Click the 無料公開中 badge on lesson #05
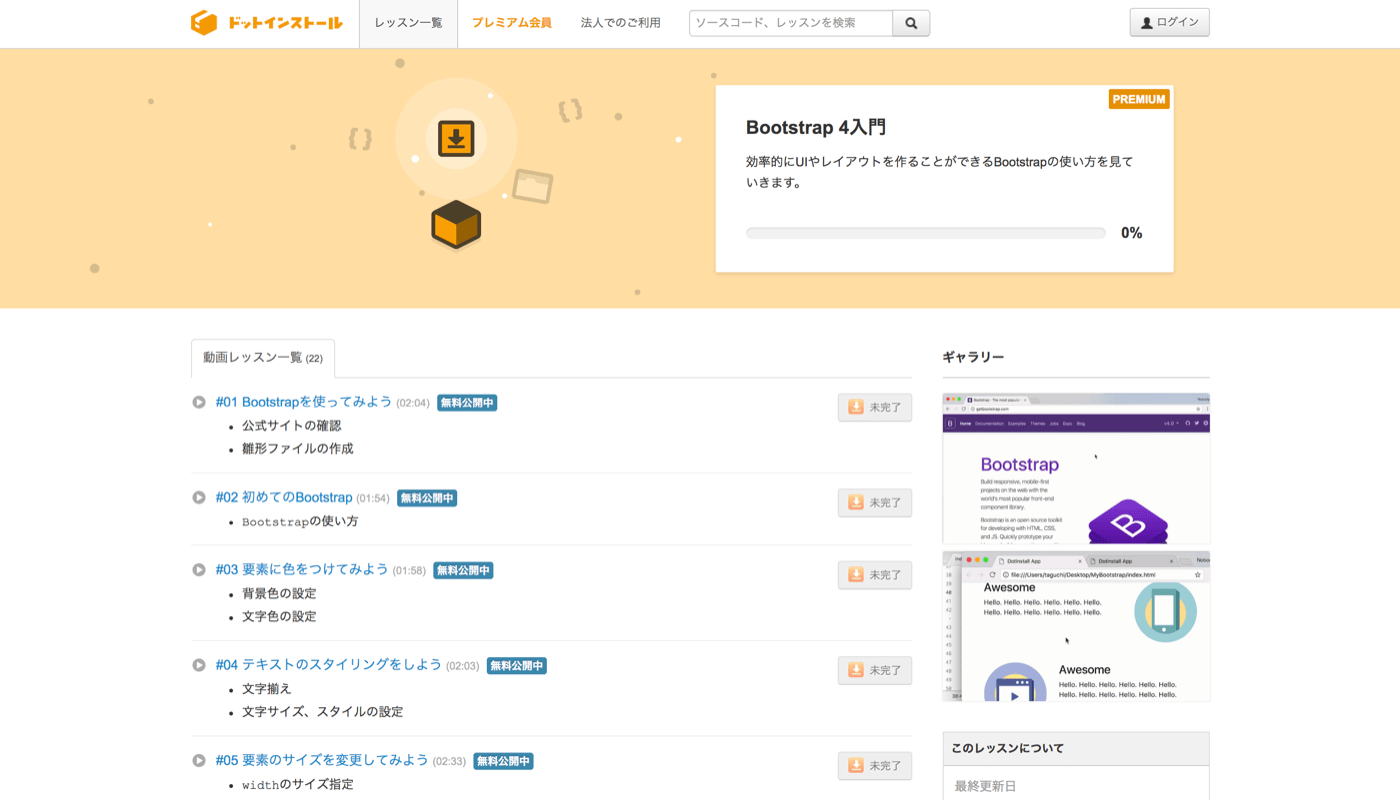Image resolution: width=1400 pixels, height=800 pixels. 503,761
